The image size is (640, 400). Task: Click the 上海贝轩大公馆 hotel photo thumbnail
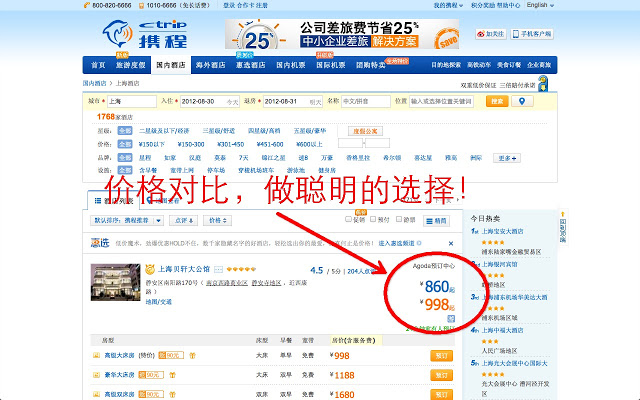click(x=116, y=282)
